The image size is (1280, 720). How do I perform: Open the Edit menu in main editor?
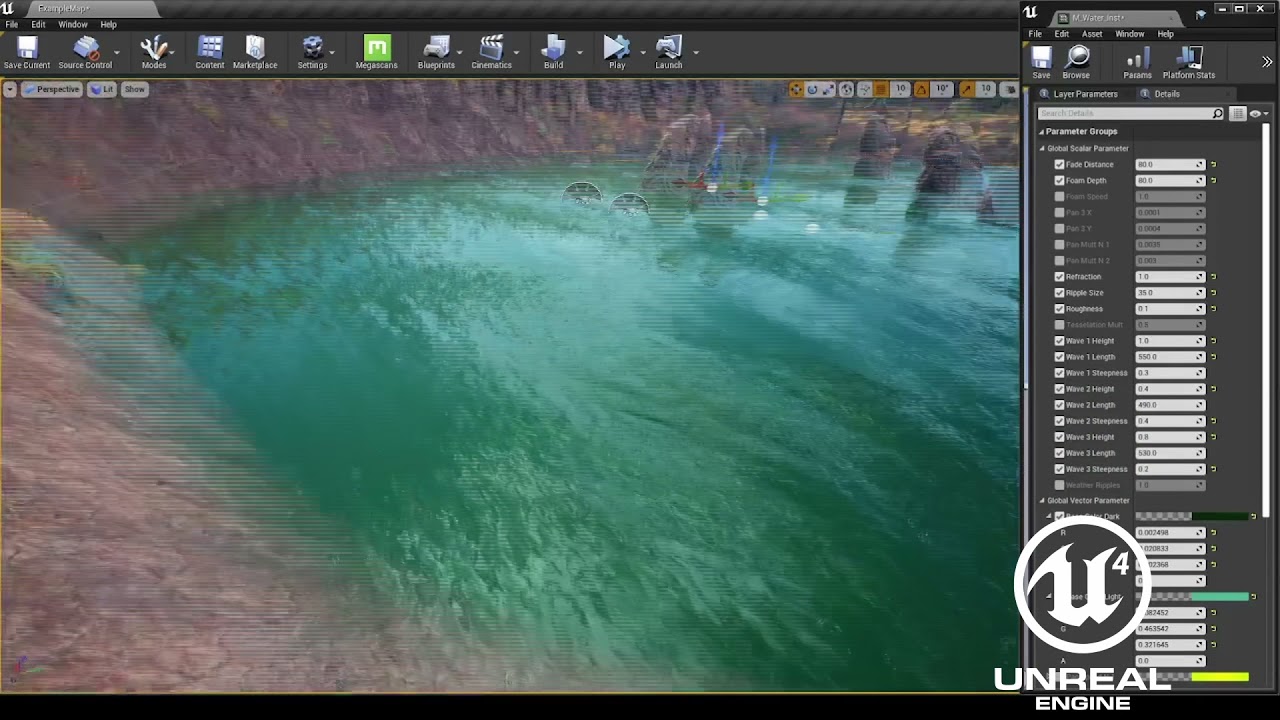point(38,25)
